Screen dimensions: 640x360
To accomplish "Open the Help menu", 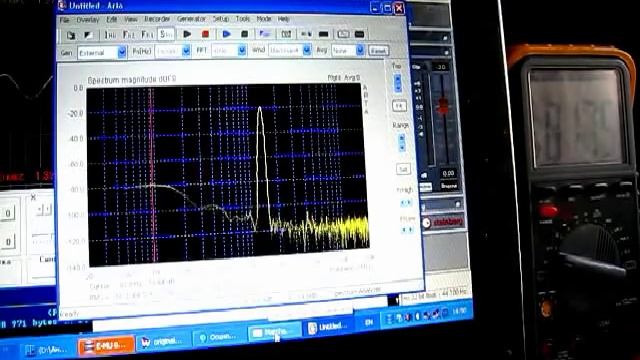I will pyautogui.click(x=284, y=19).
